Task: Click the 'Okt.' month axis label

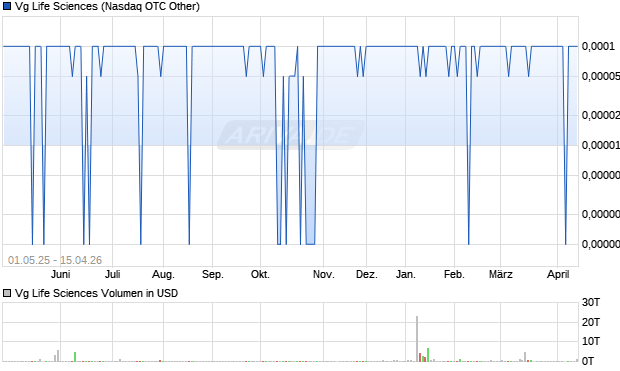Action: (x=260, y=274)
